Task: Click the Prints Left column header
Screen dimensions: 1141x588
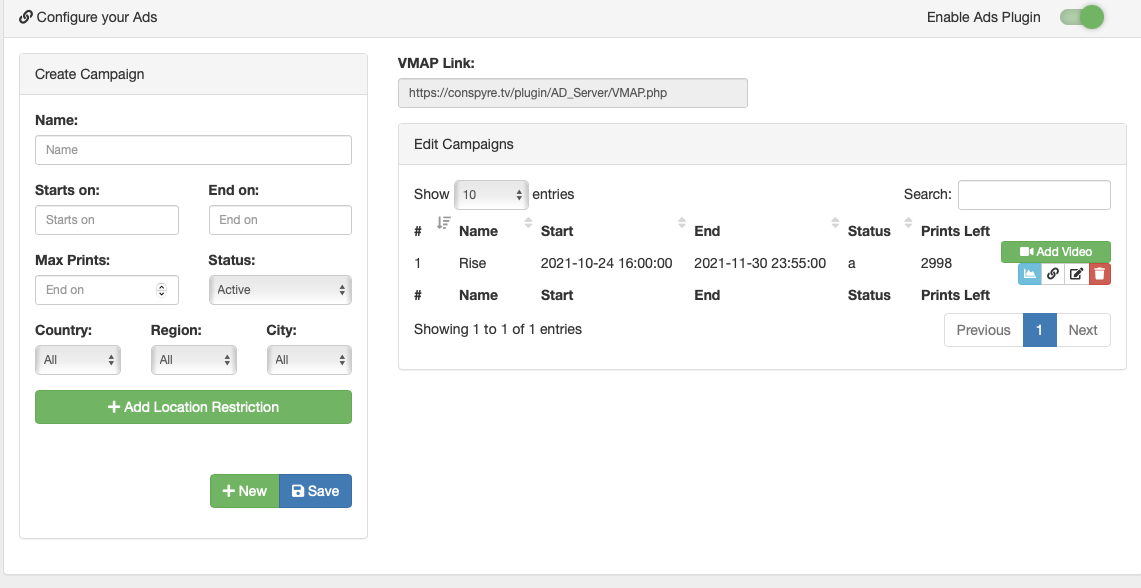Action: pyautogui.click(x=955, y=231)
